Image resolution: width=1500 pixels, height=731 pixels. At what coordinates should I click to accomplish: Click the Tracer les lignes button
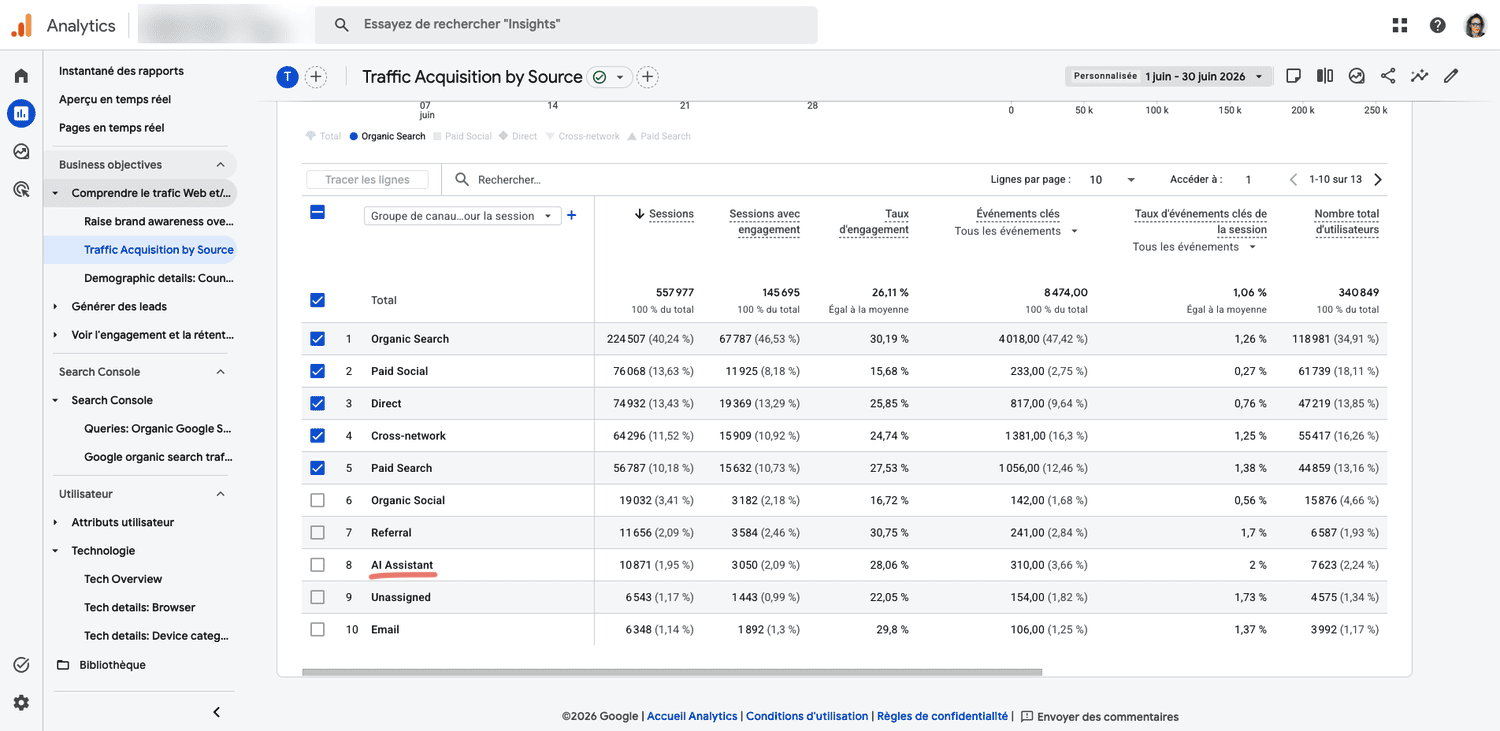(367, 180)
